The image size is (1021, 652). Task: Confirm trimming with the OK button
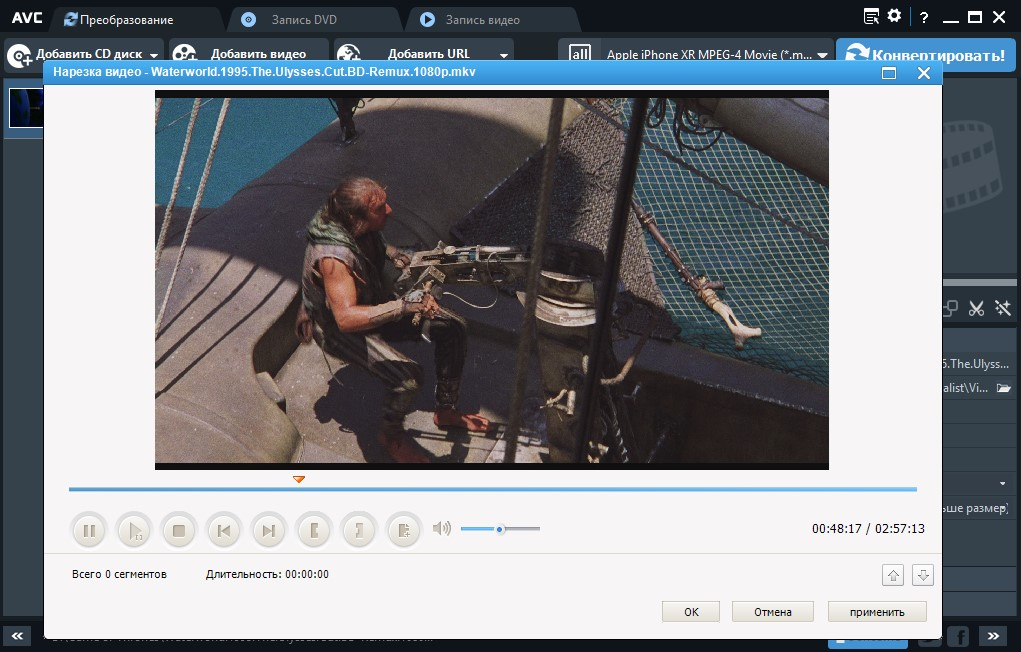click(x=691, y=612)
